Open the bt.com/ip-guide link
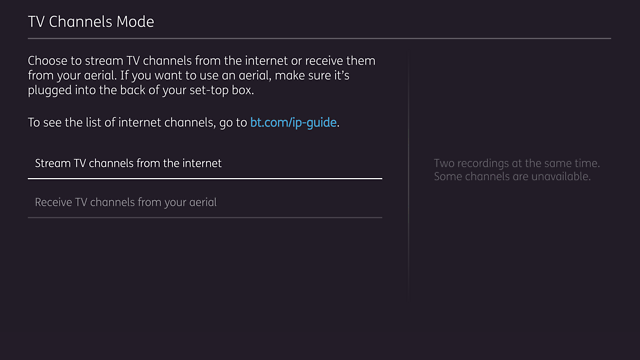 293,123
